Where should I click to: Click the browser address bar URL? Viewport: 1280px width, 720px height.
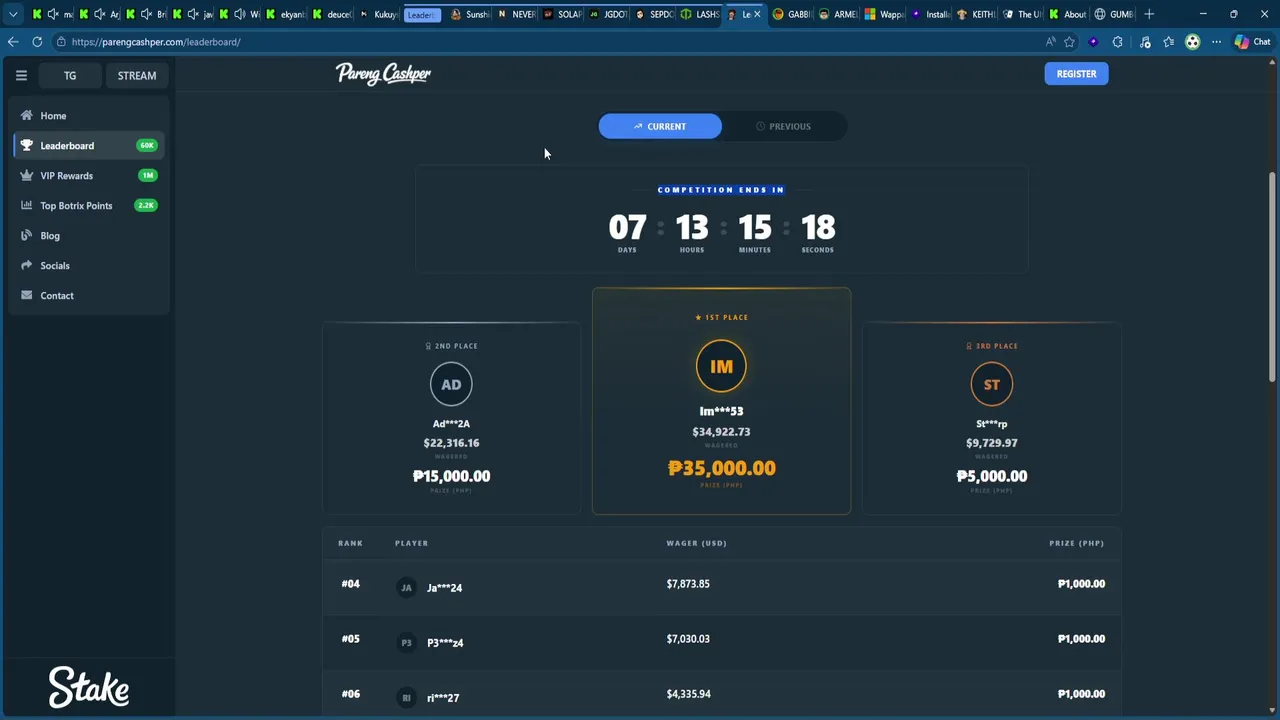coord(156,42)
